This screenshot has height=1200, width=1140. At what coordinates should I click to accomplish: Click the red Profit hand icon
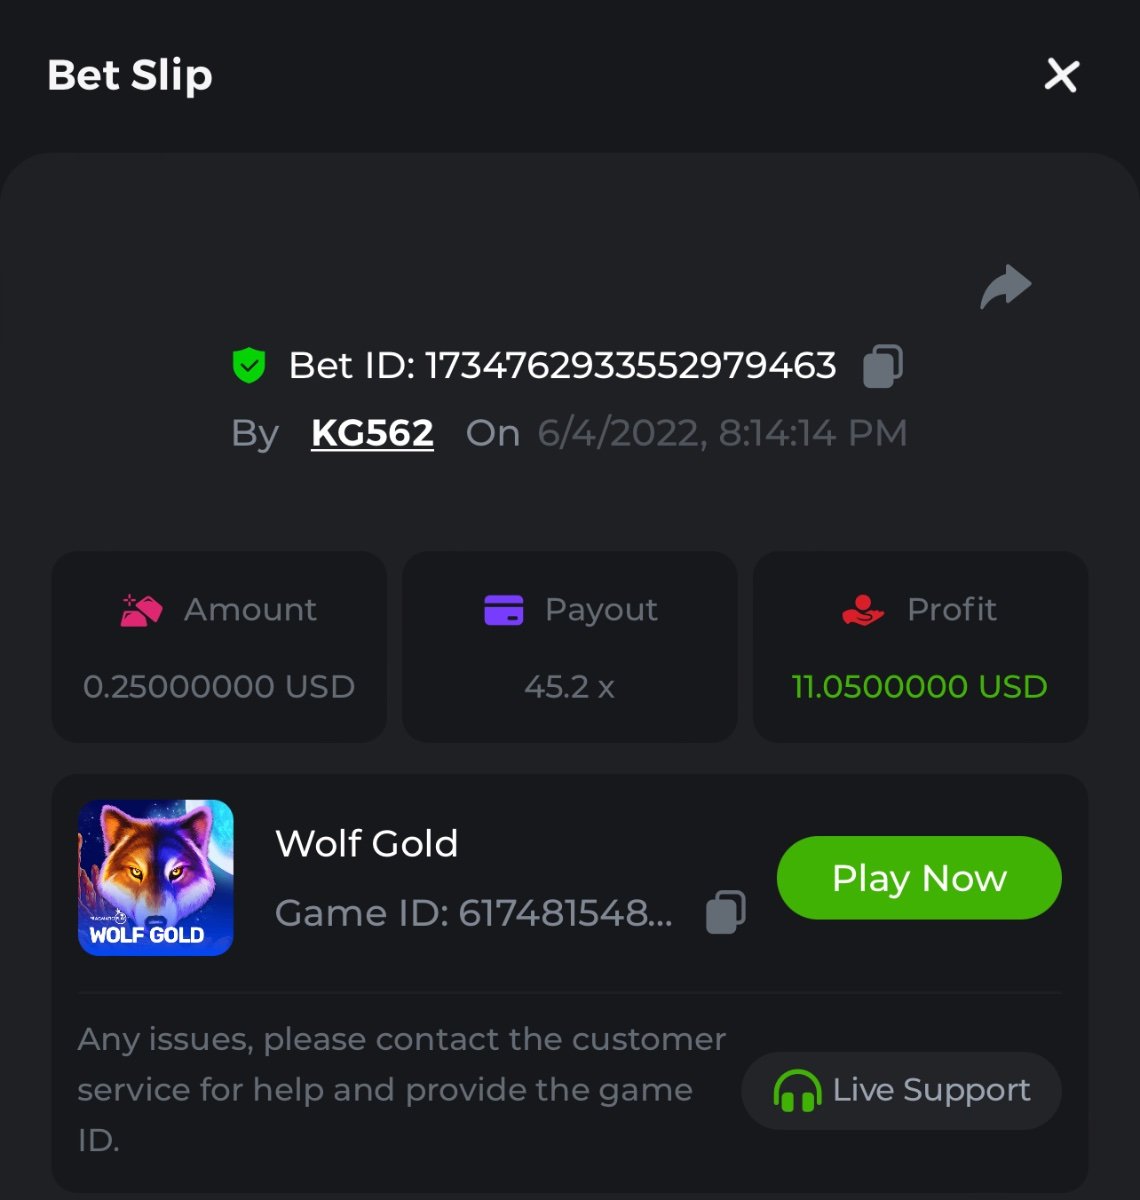pos(863,610)
